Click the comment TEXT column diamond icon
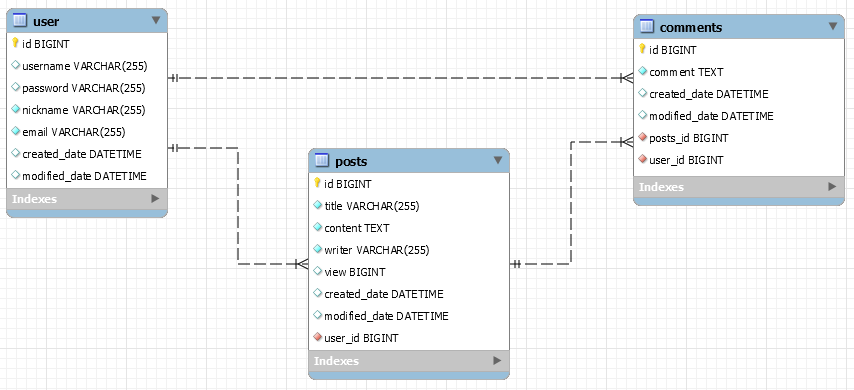 tap(642, 71)
